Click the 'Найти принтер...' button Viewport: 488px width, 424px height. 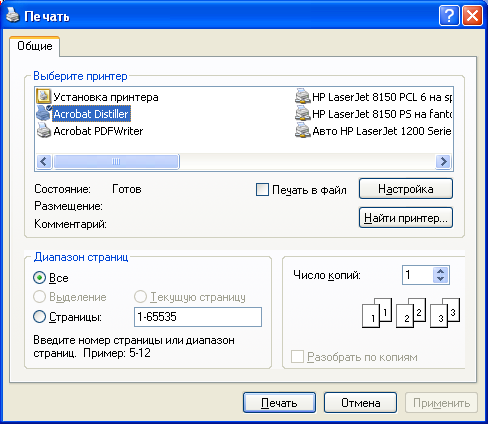[406, 218]
